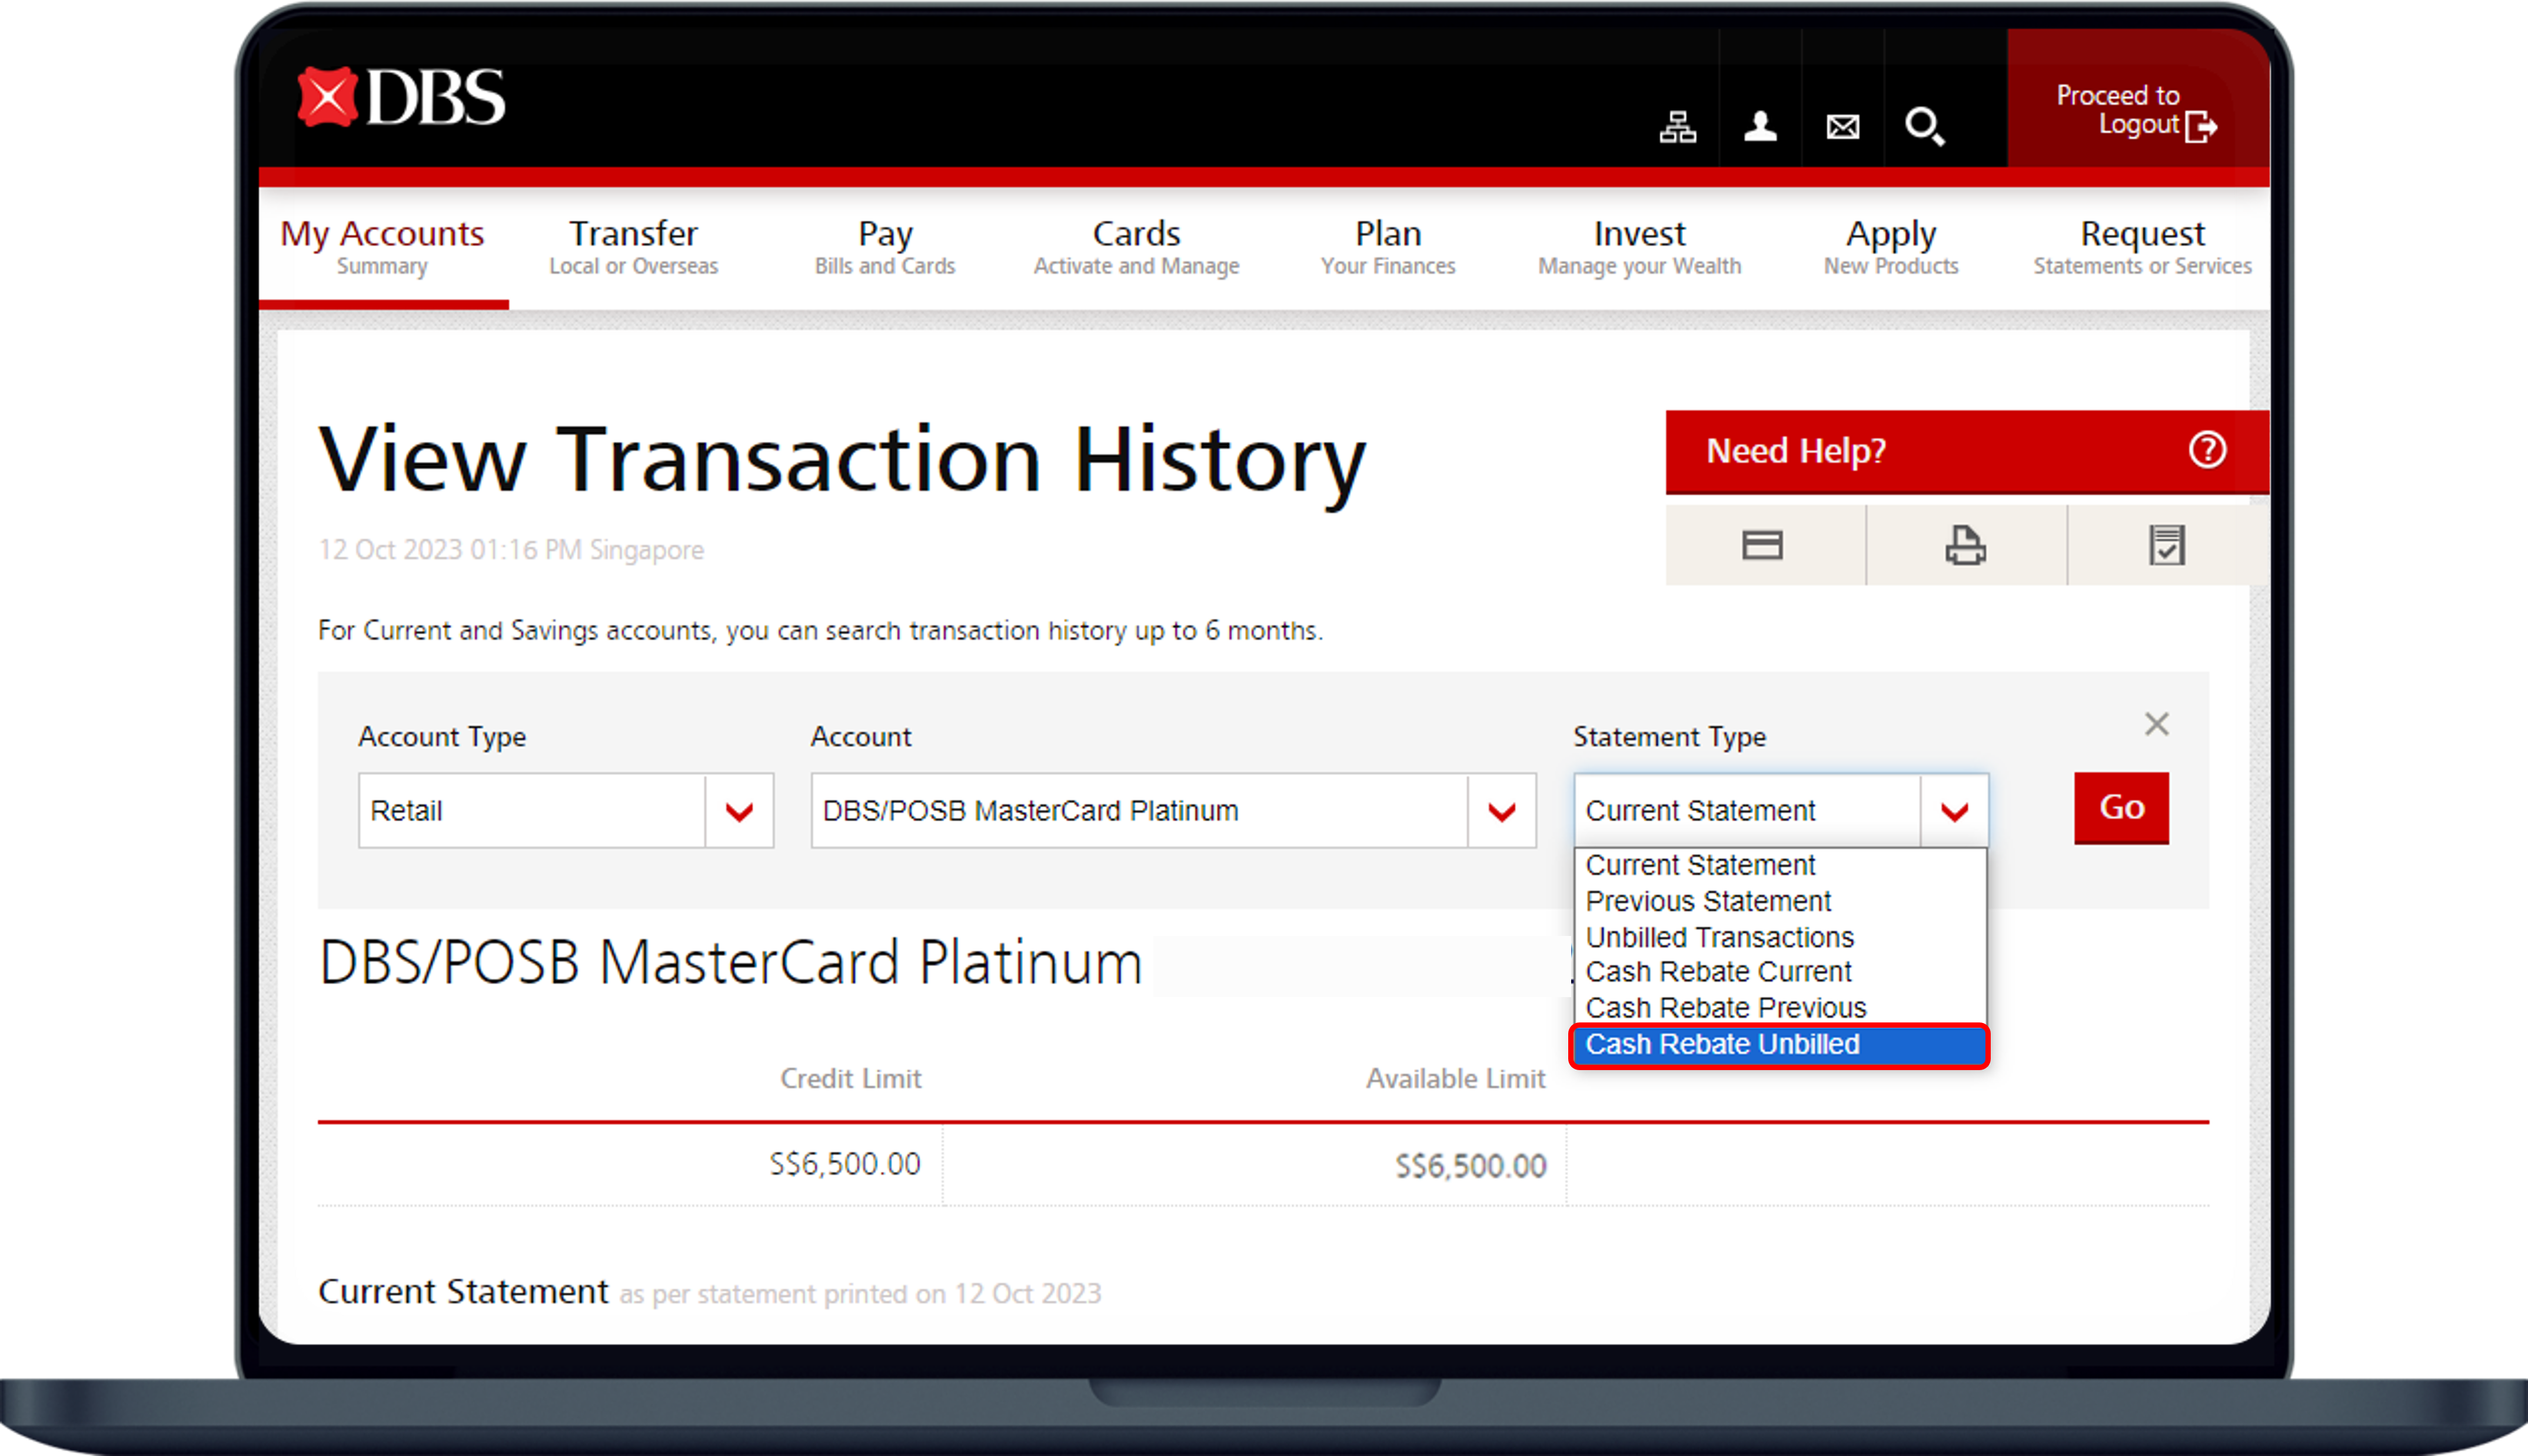Click the checklist document icon
Screen dimensions: 2528x1456
tap(2167, 545)
